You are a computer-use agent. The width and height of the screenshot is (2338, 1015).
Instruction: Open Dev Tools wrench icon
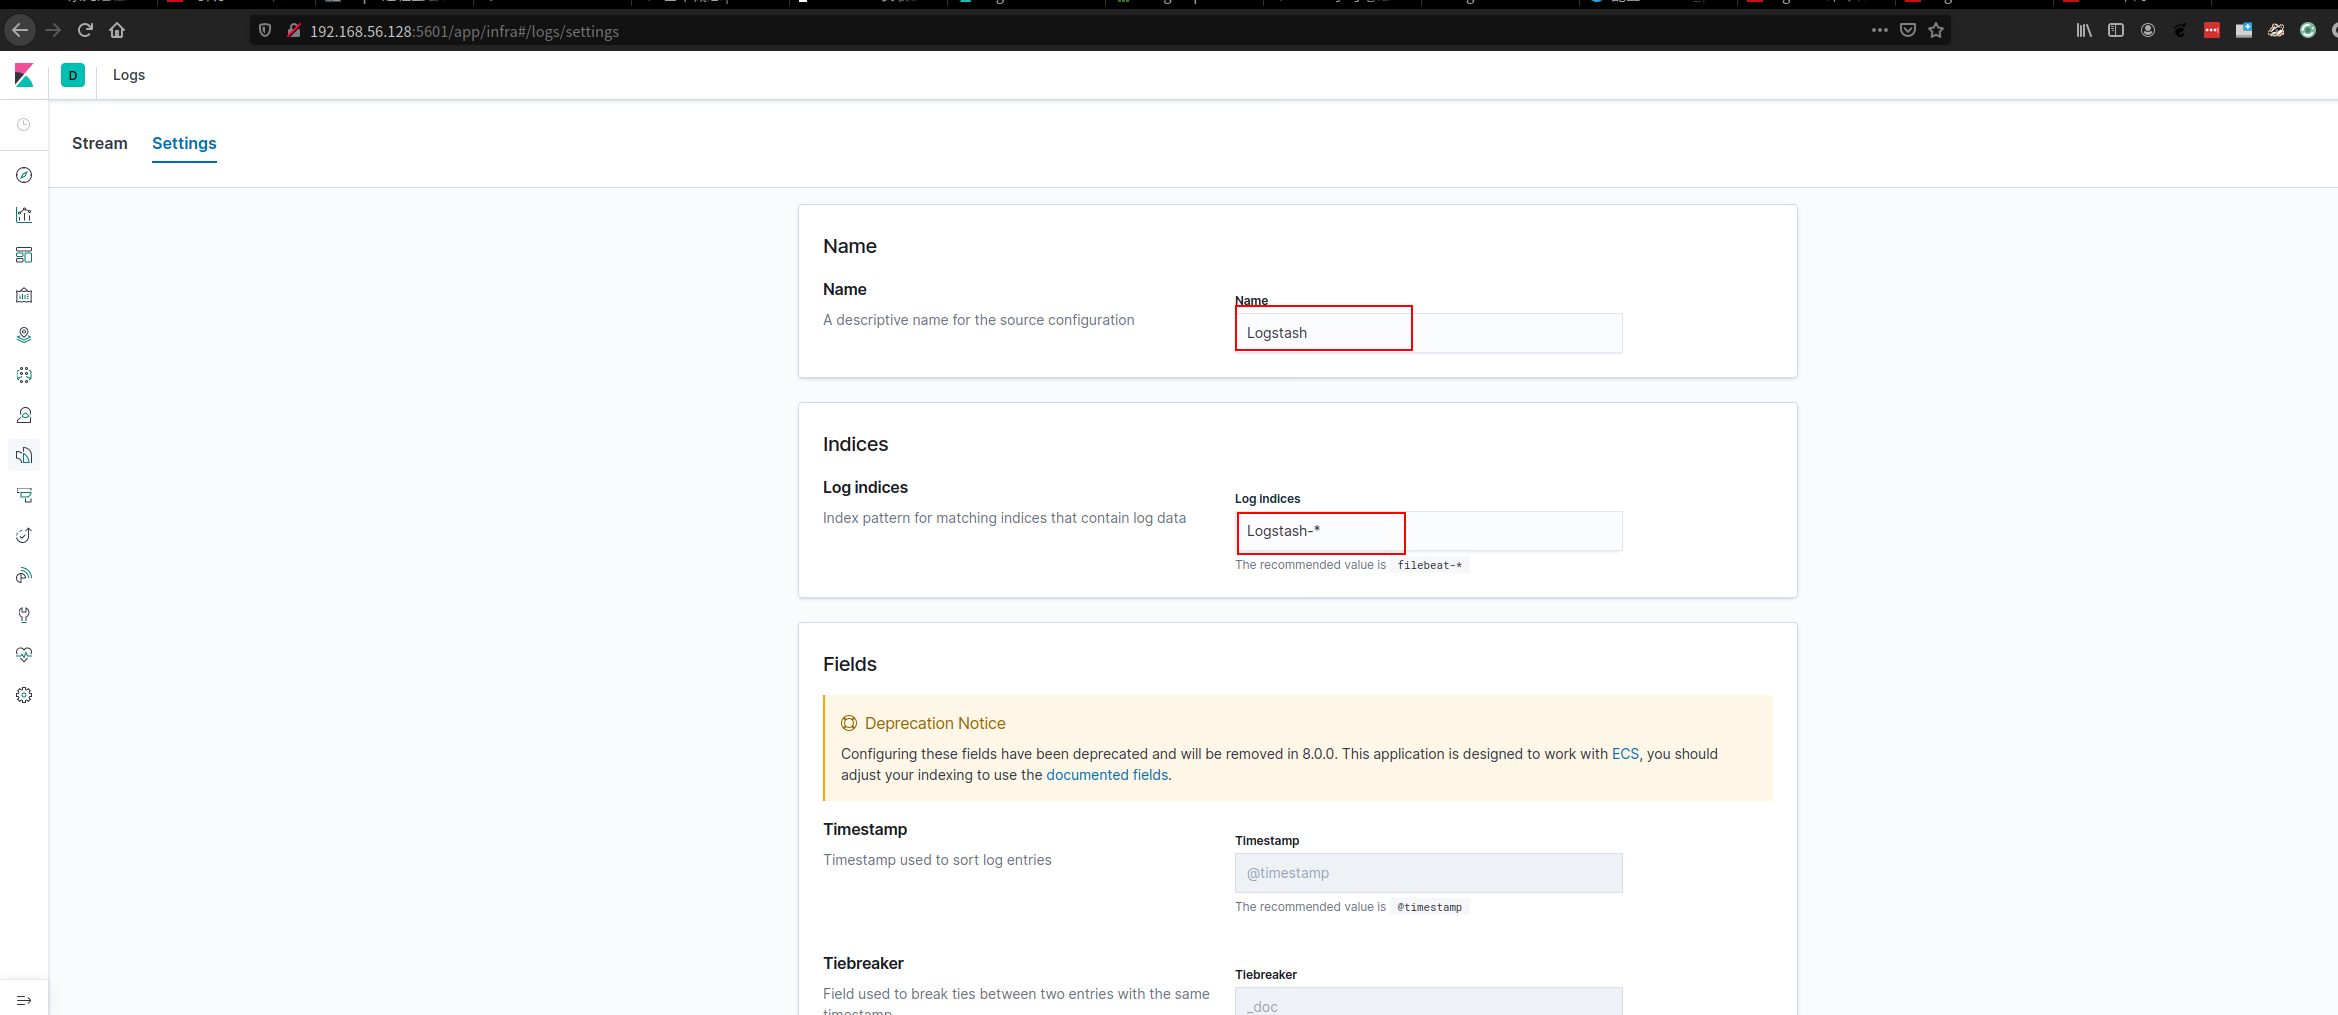pos(24,615)
